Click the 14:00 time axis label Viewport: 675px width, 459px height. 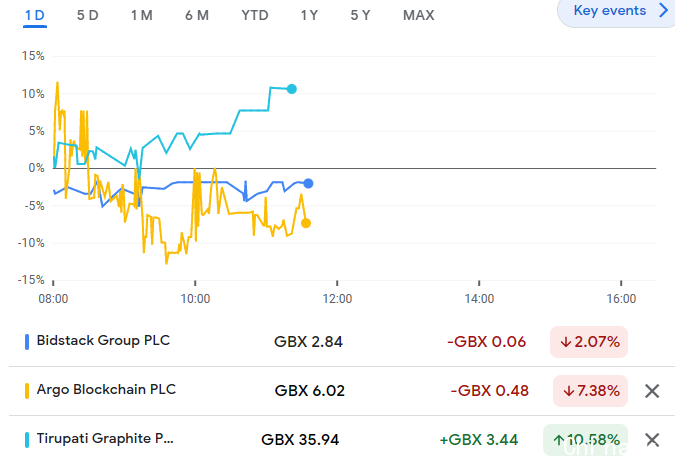[479, 299]
